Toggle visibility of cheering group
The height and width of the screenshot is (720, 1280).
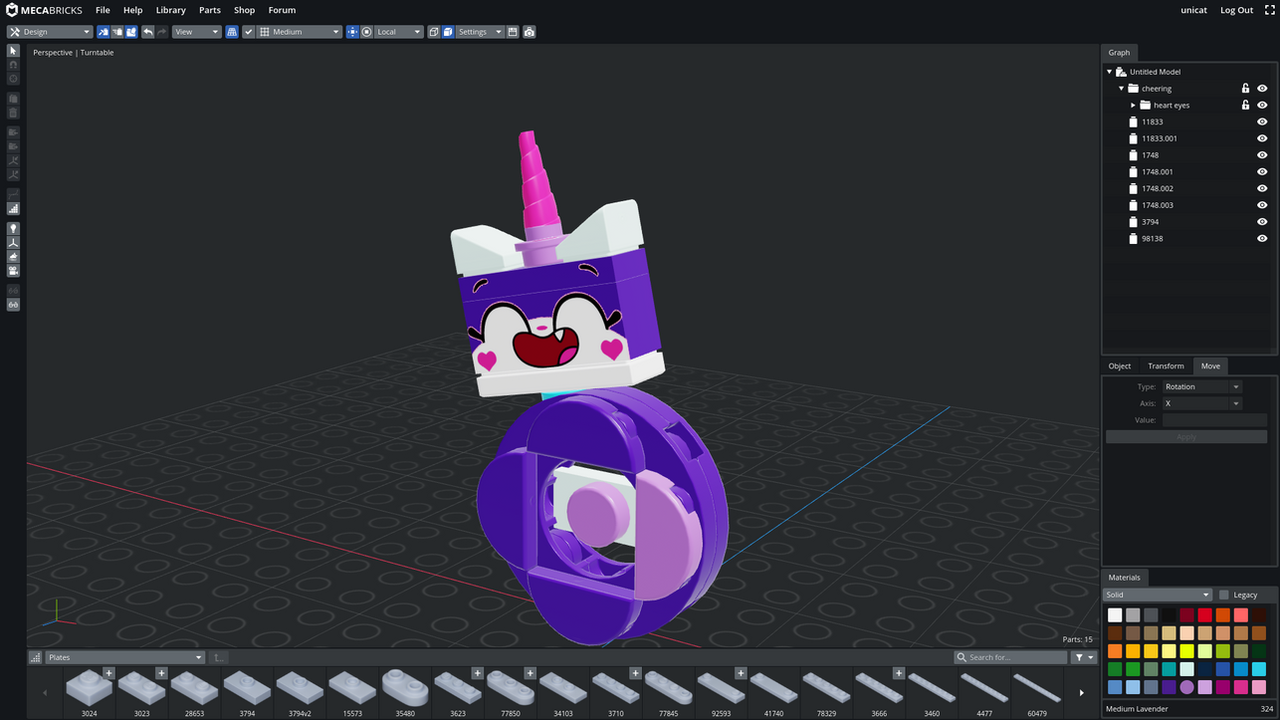(1262, 88)
